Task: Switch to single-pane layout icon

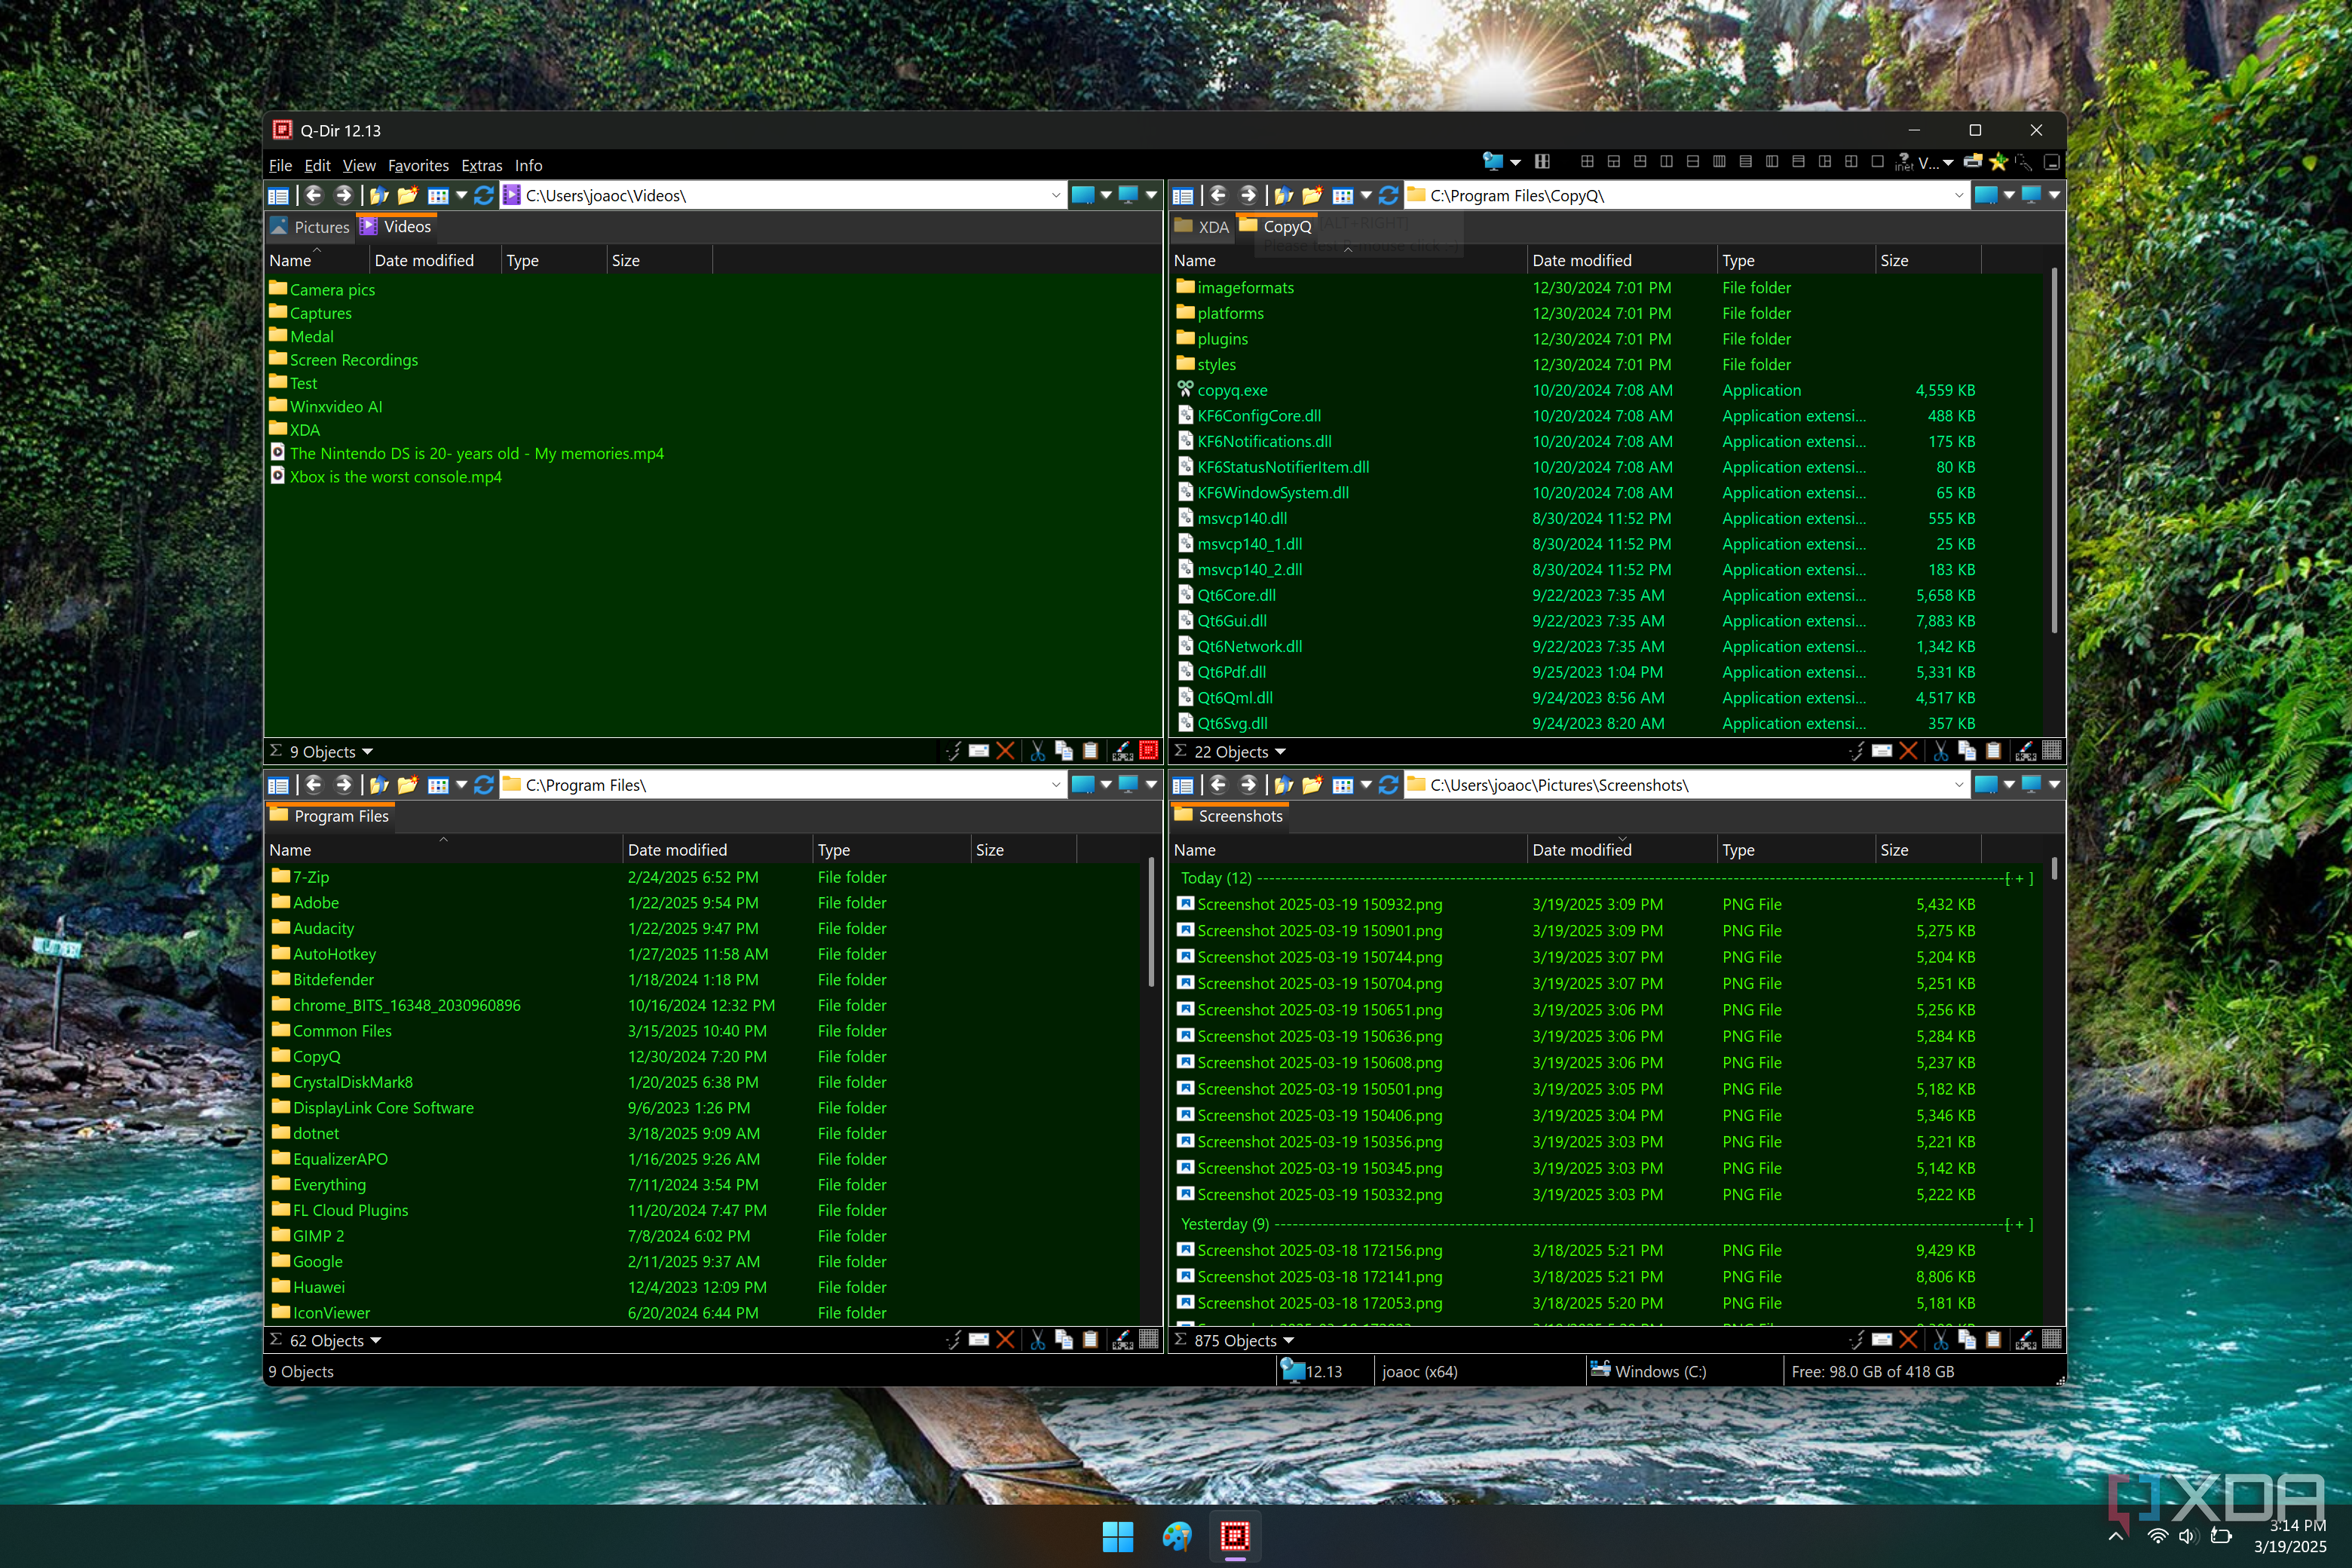Action: click(x=1877, y=162)
